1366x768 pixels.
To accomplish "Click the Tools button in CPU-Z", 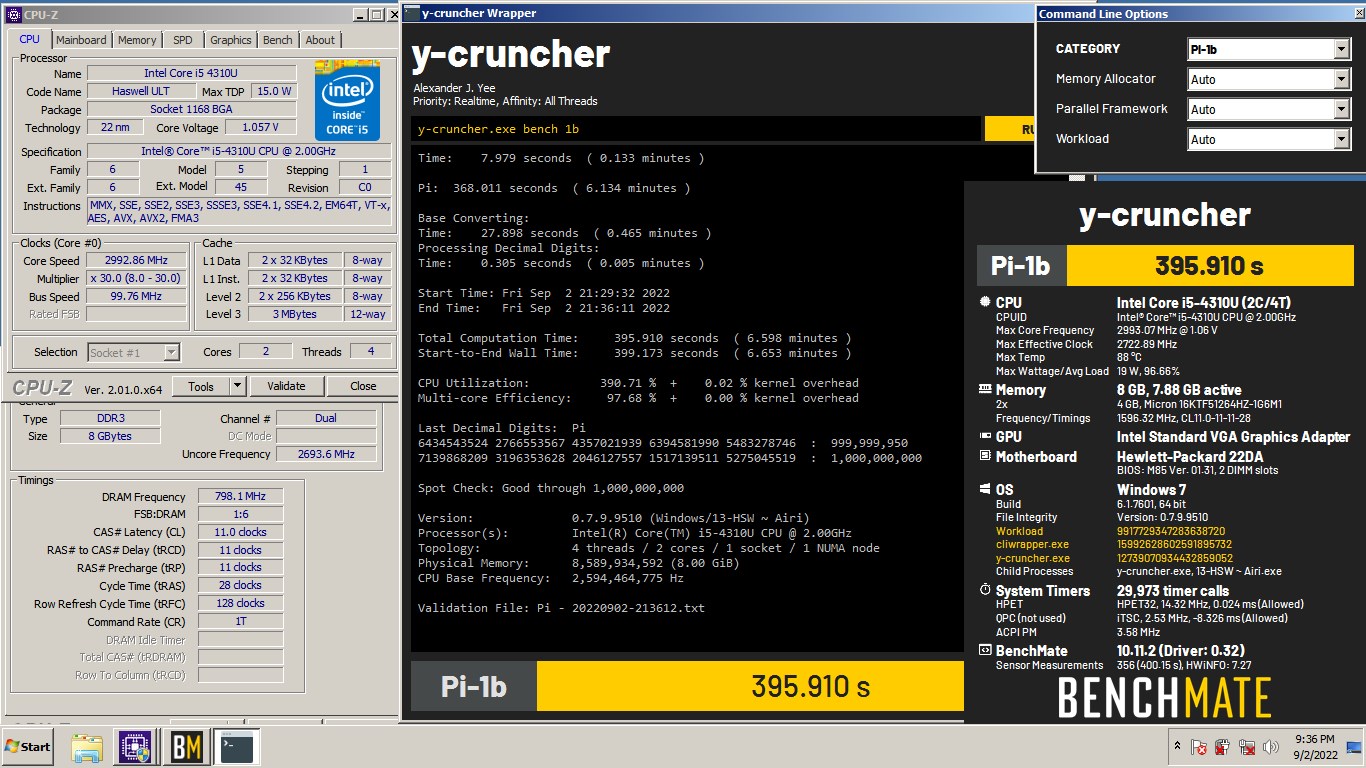I will (201, 386).
